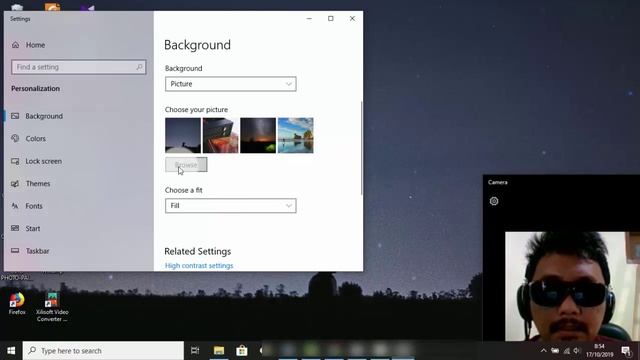Screen dimensions: 640x360
Task: Open the Themes settings page
Action: tap(38, 184)
